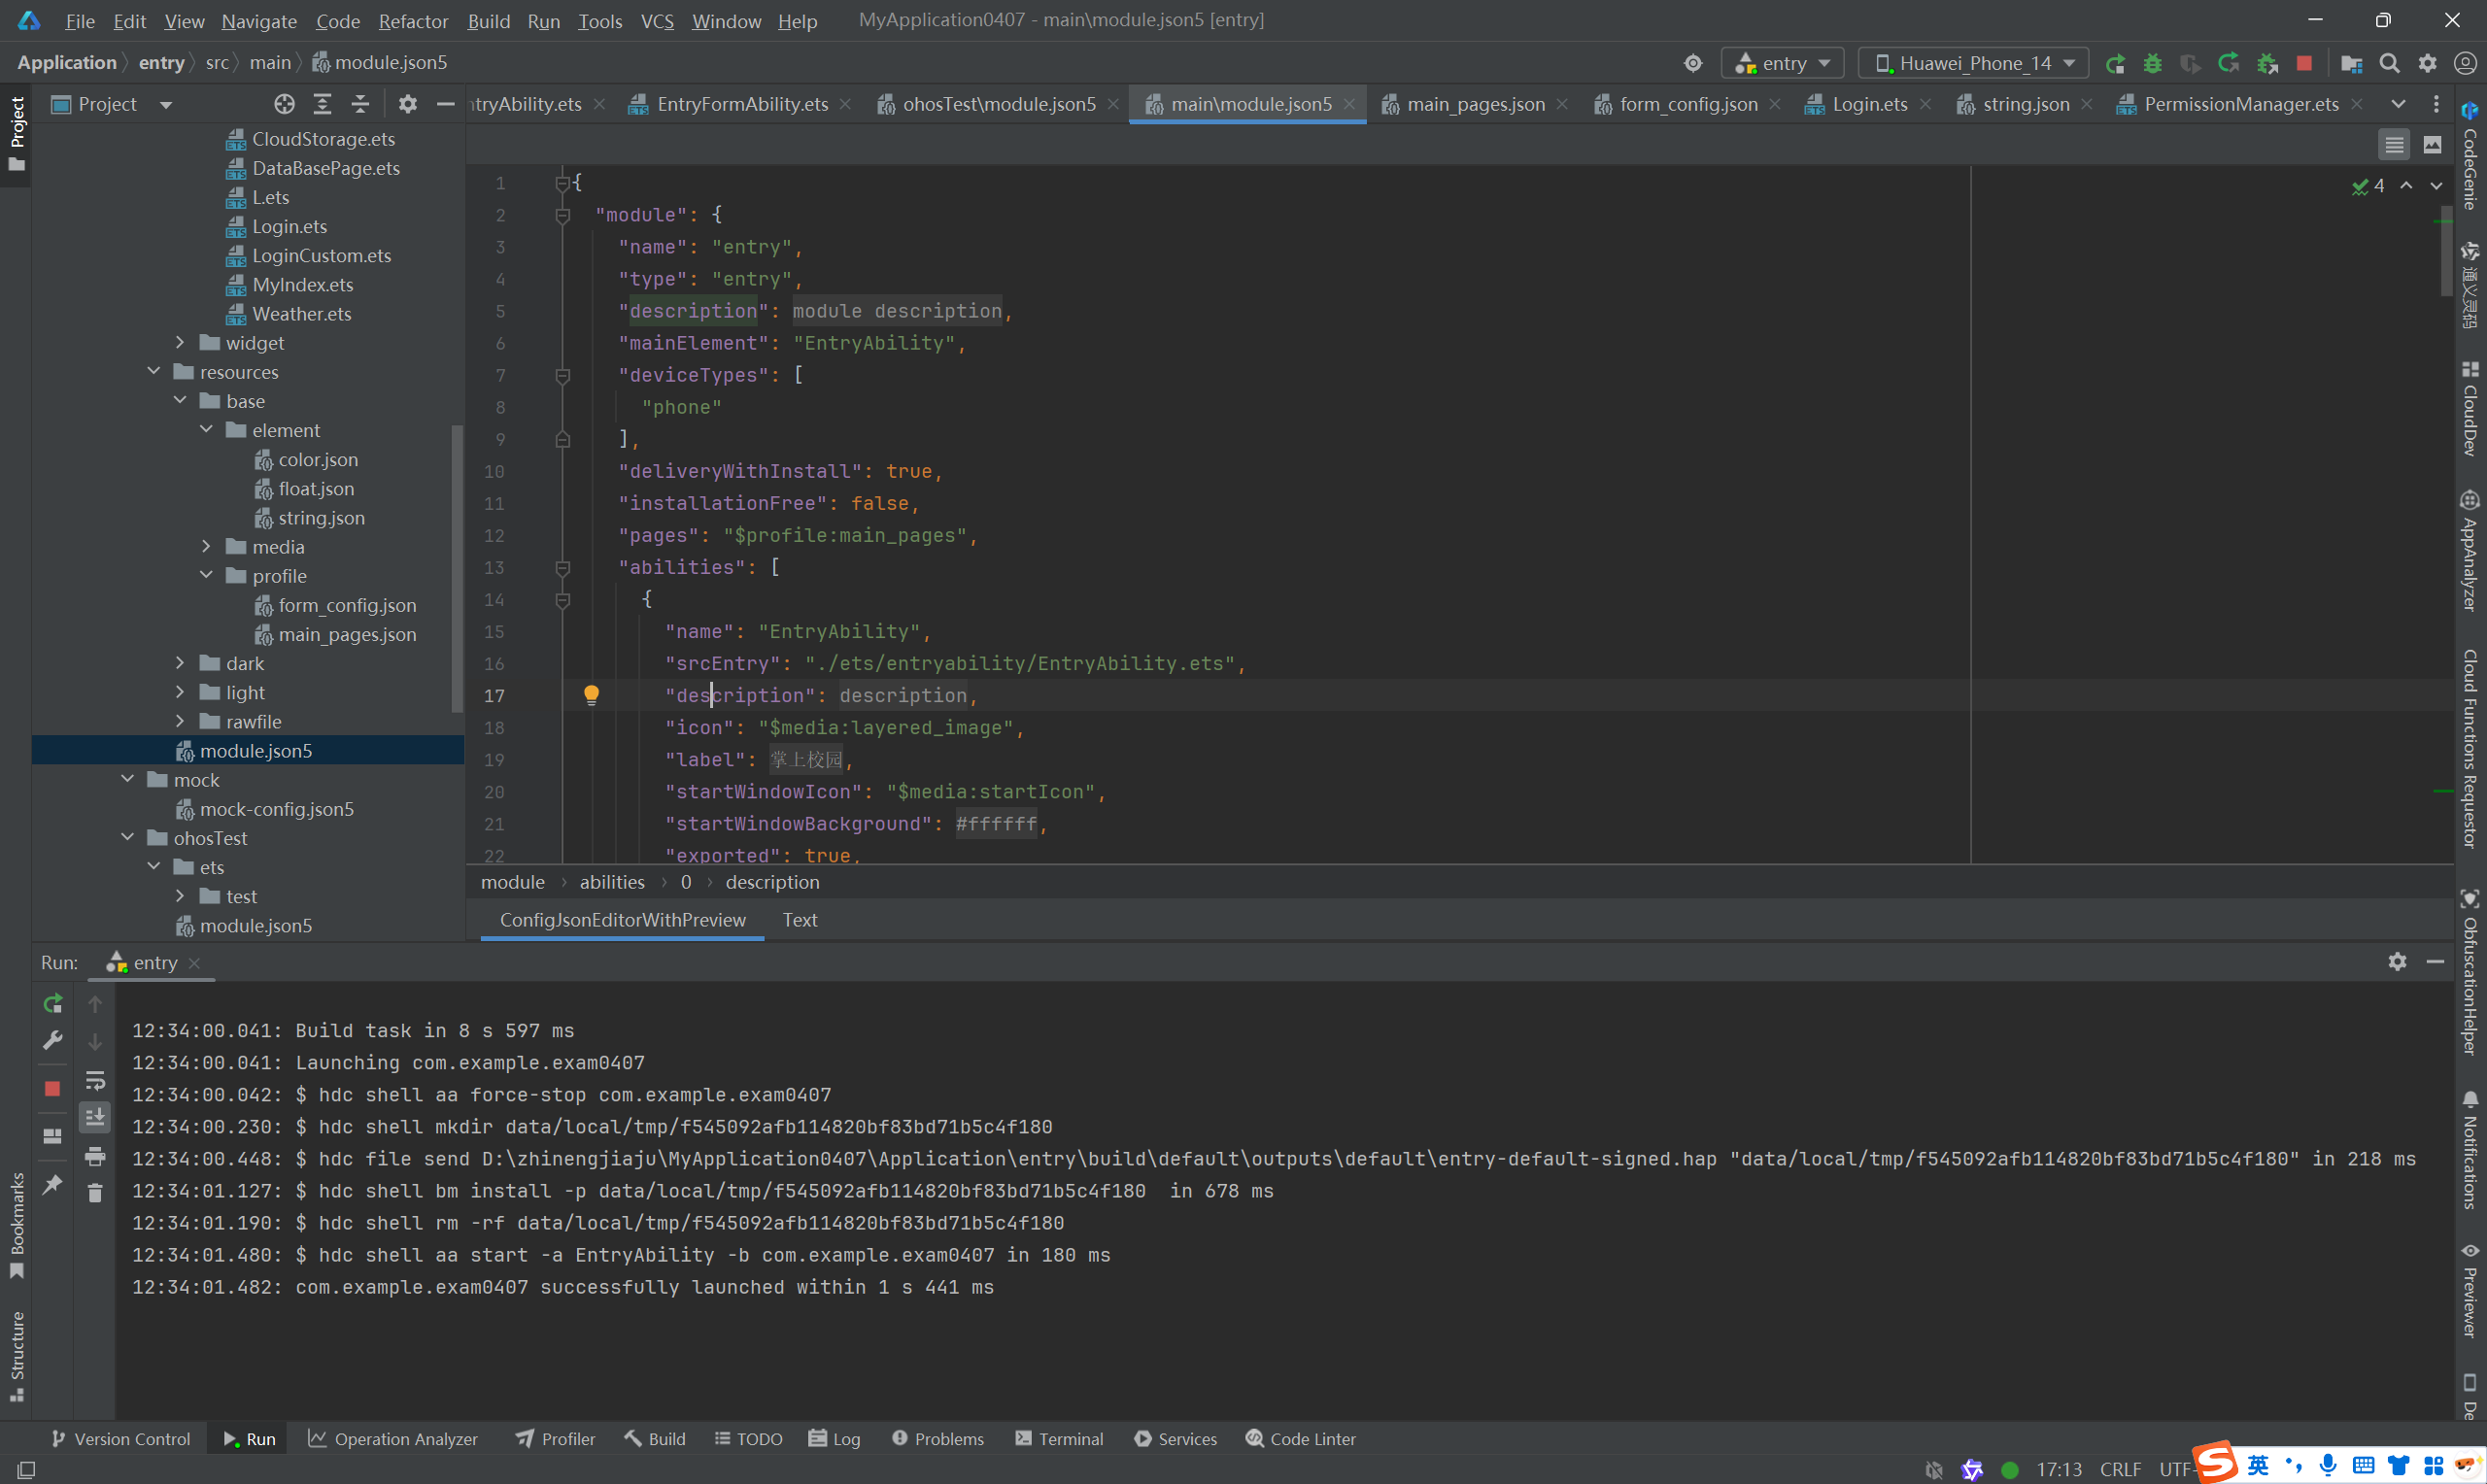Select opened file locate icon in Project panel
Screen dimensions: 2487x1484
click(284, 104)
